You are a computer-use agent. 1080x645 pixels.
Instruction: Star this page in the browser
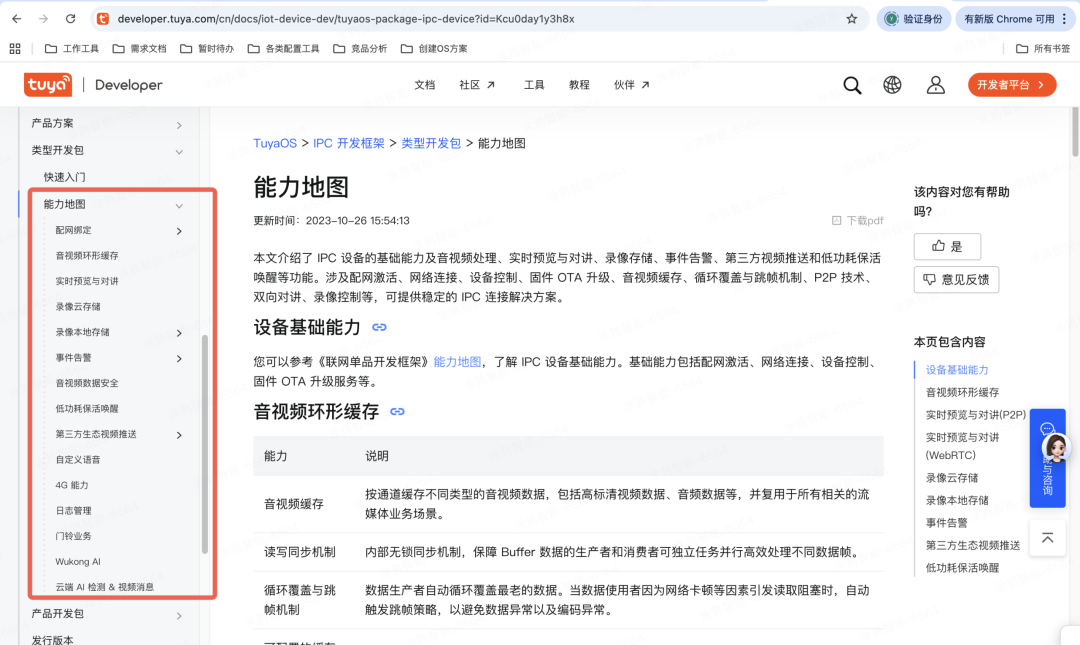(x=851, y=18)
